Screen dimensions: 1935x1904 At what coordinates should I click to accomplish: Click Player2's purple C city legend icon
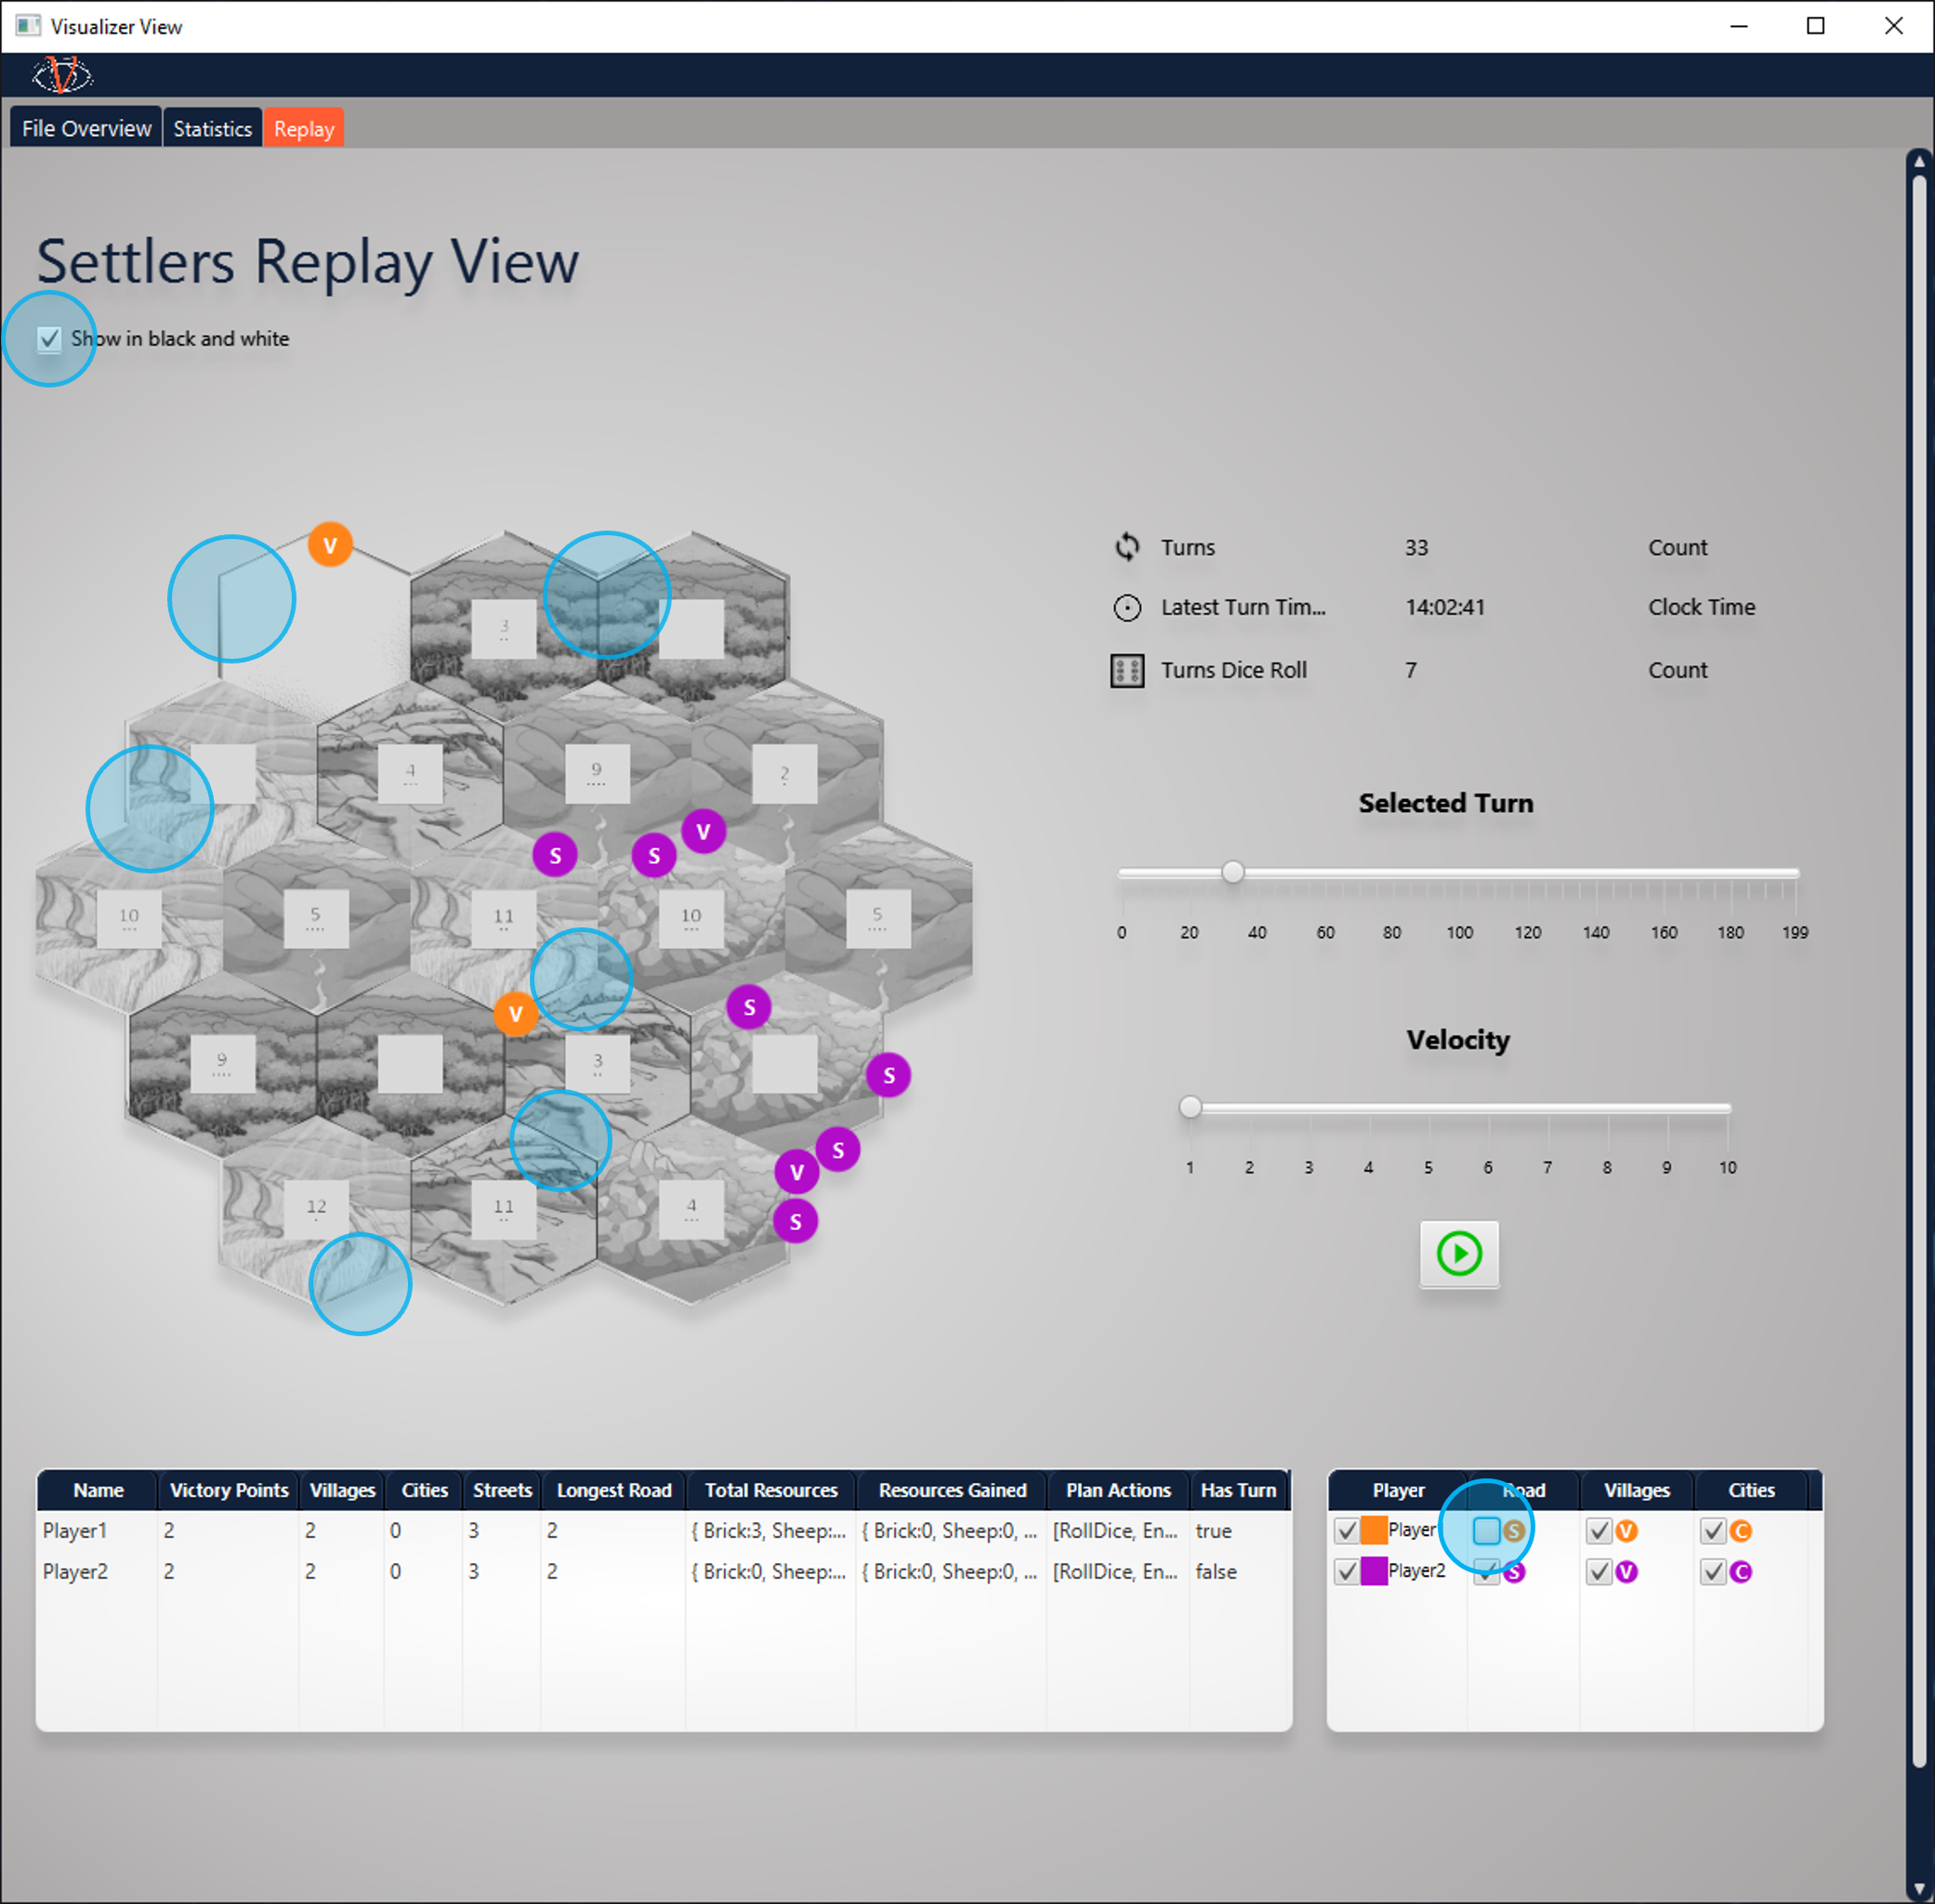pyautogui.click(x=1741, y=1572)
